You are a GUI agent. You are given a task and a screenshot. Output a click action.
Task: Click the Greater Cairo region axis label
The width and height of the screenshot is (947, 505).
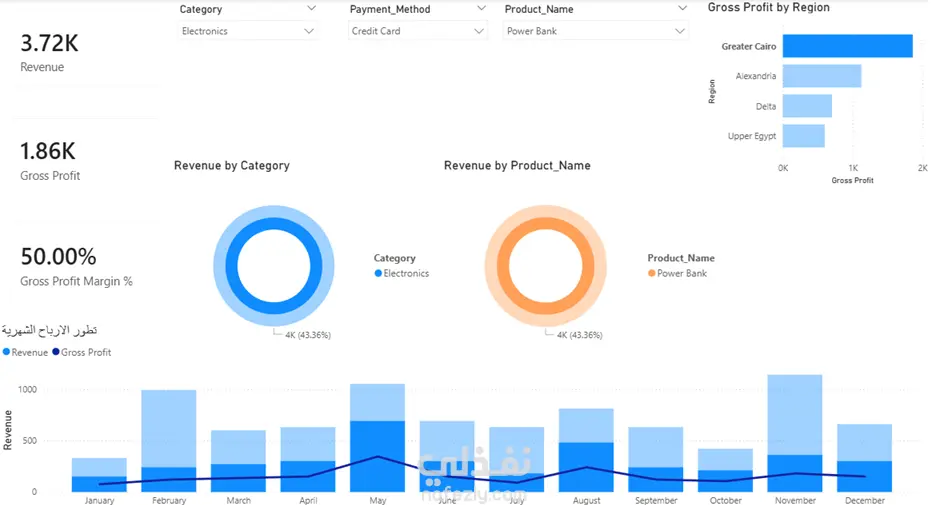tap(749, 46)
